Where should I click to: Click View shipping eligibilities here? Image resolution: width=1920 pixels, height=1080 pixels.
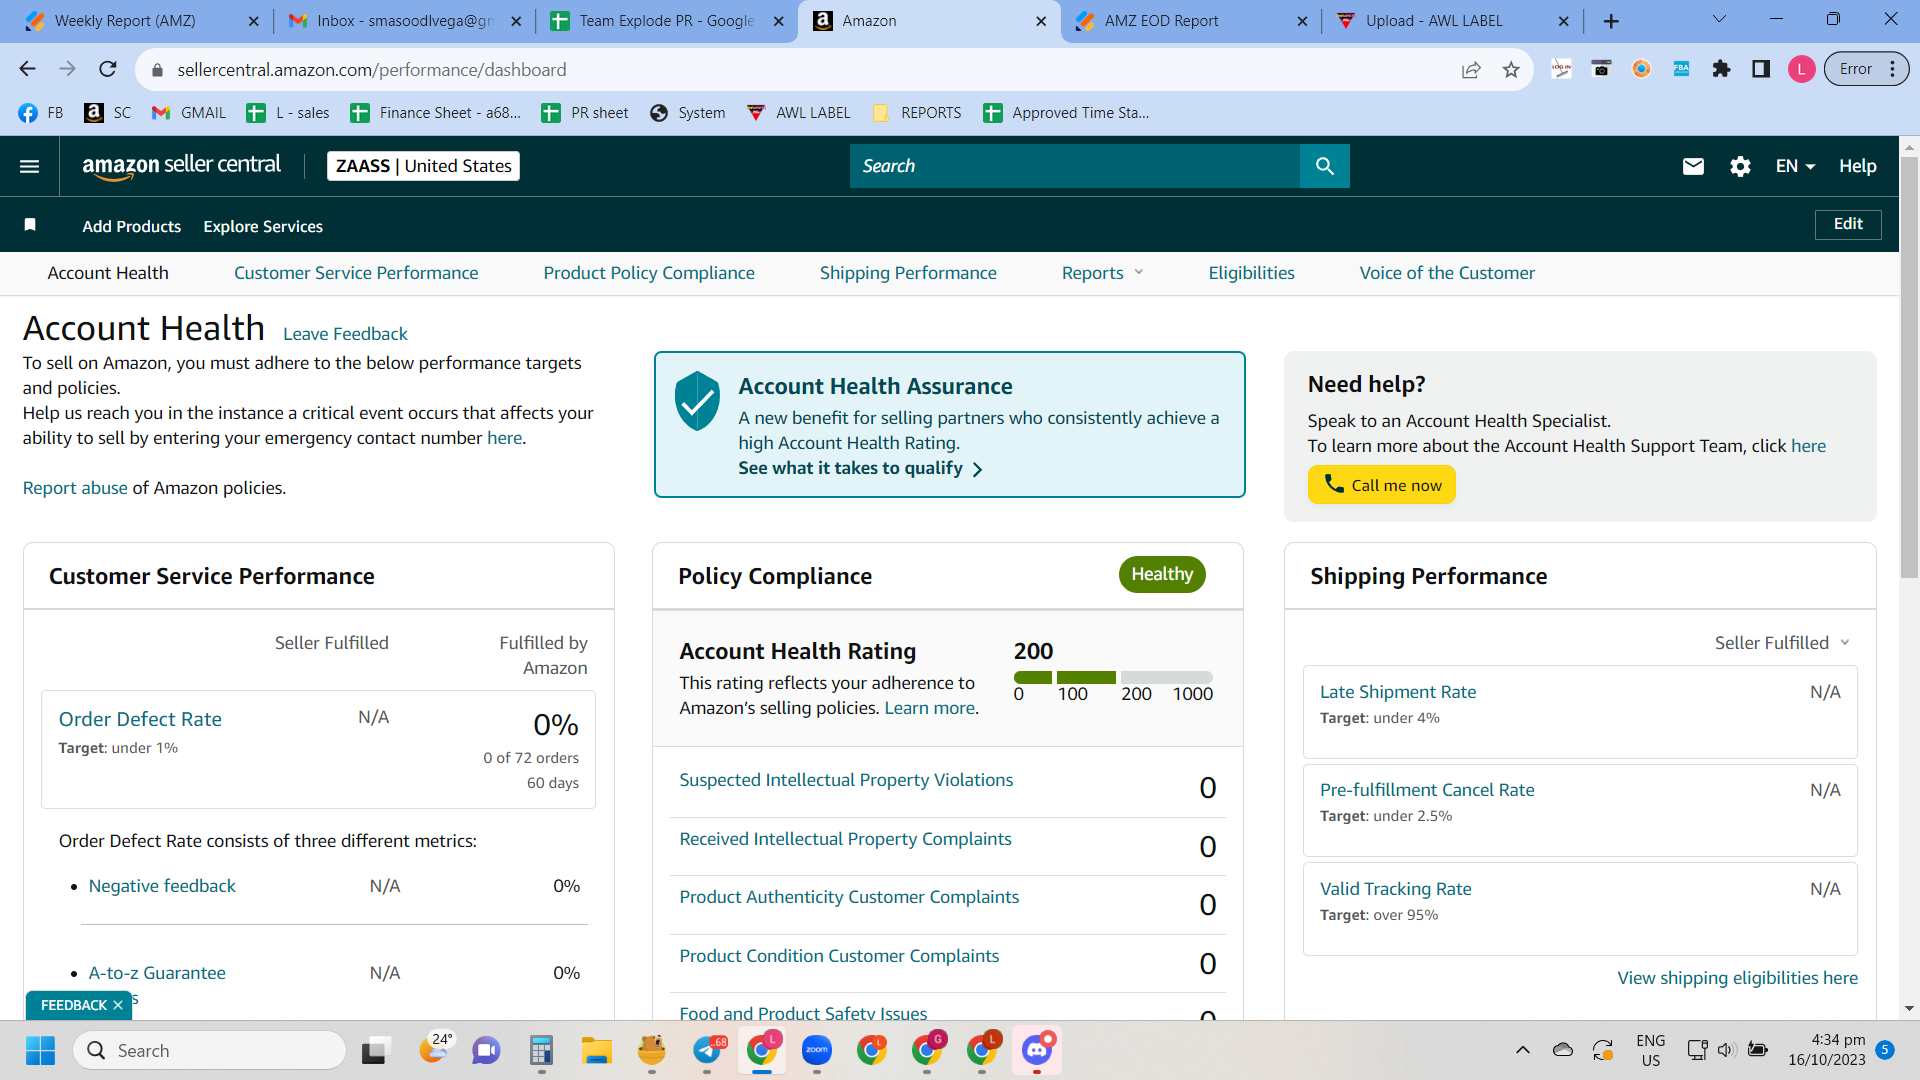pyautogui.click(x=1737, y=978)
